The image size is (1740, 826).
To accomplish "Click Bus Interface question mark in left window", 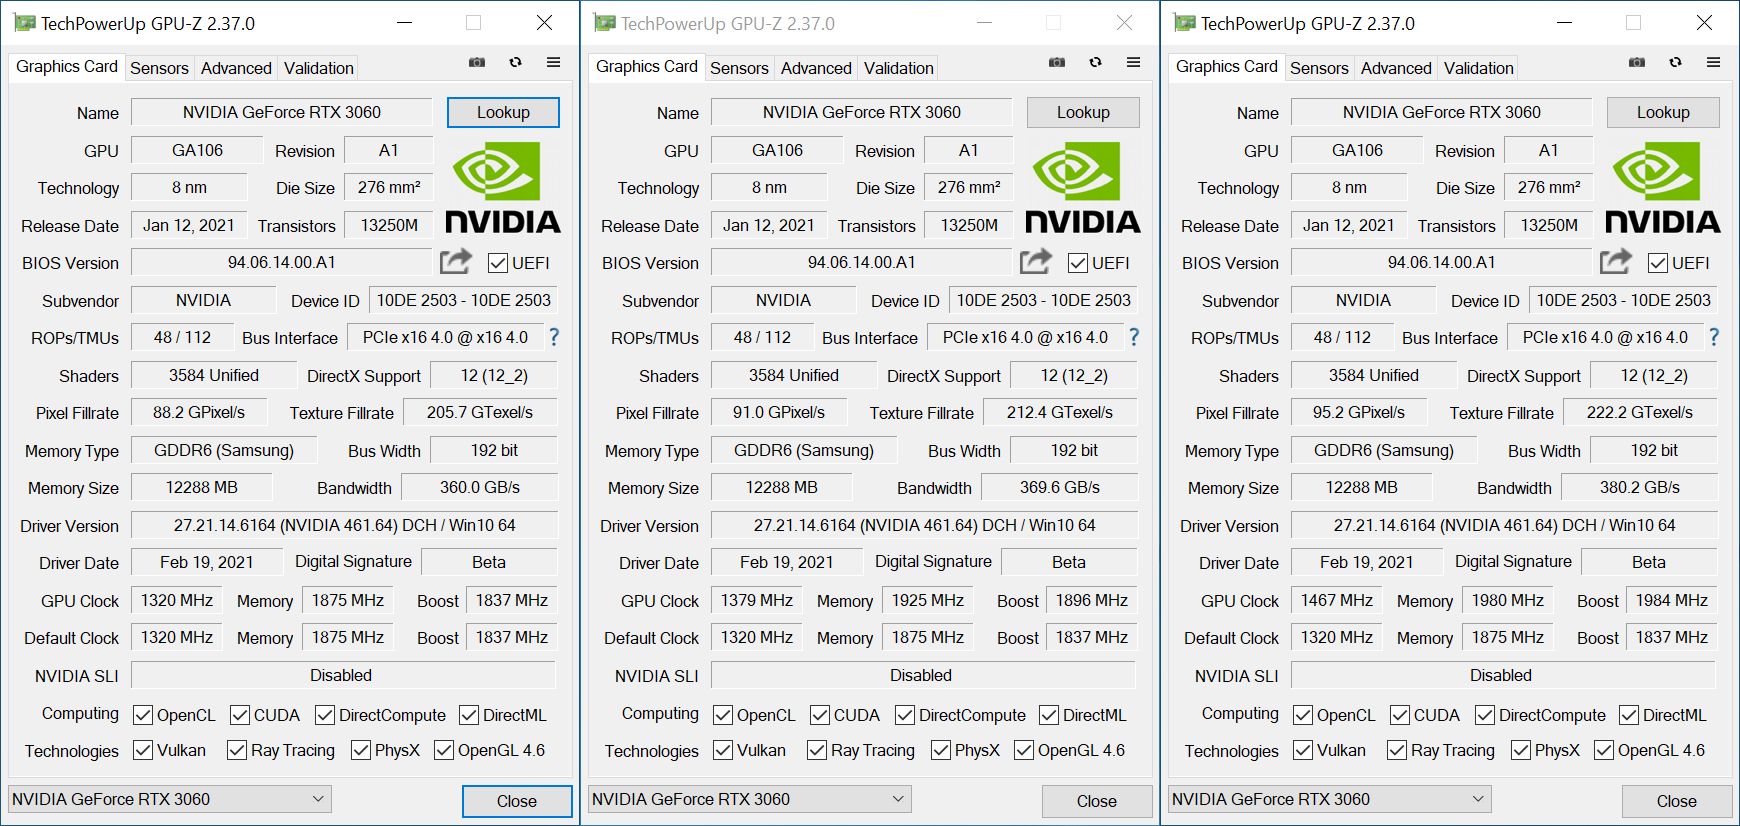I will 554,337.
